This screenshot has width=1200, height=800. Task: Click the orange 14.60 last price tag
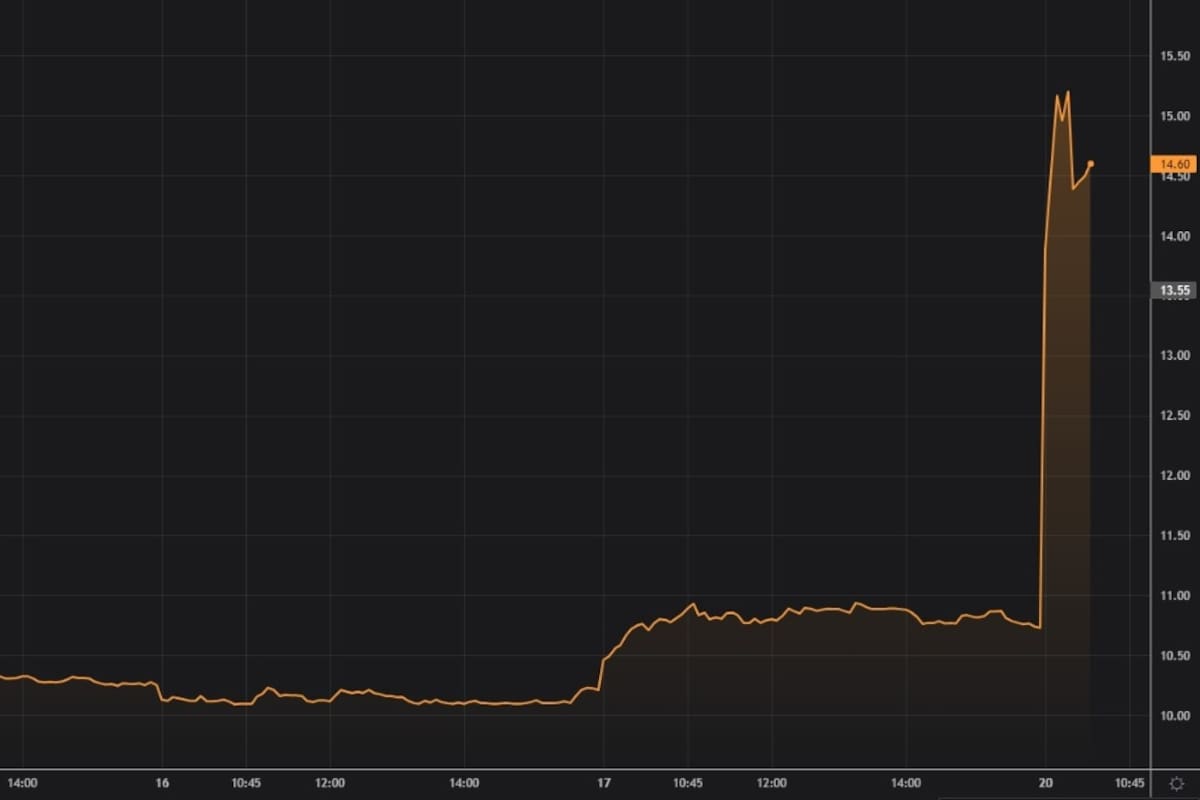tap(1172, 163)
